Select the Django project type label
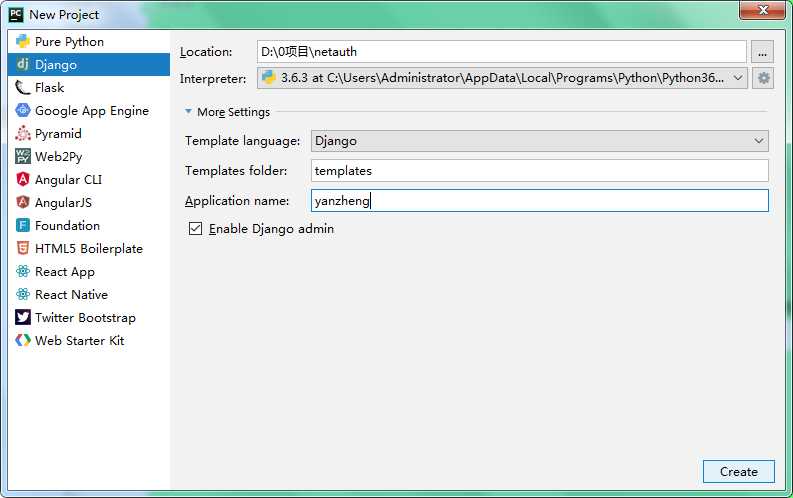Screen dimensions: 793x498 56,65
